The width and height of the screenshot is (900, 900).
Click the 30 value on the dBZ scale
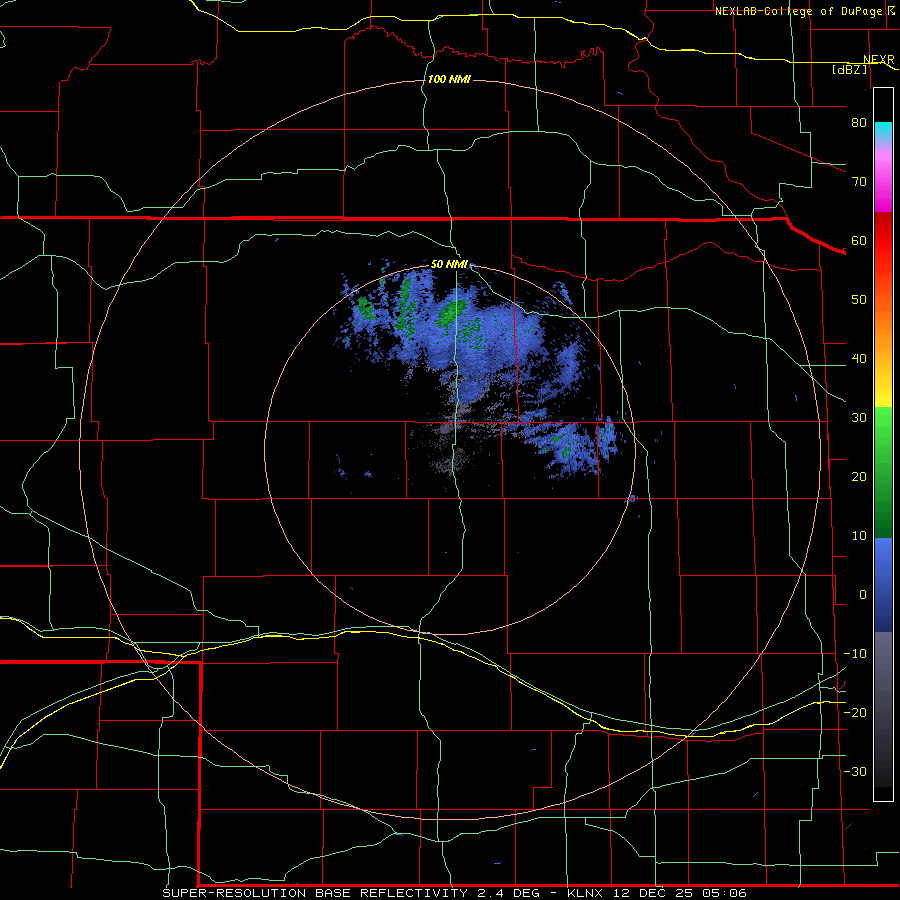[x=859, y=418]
